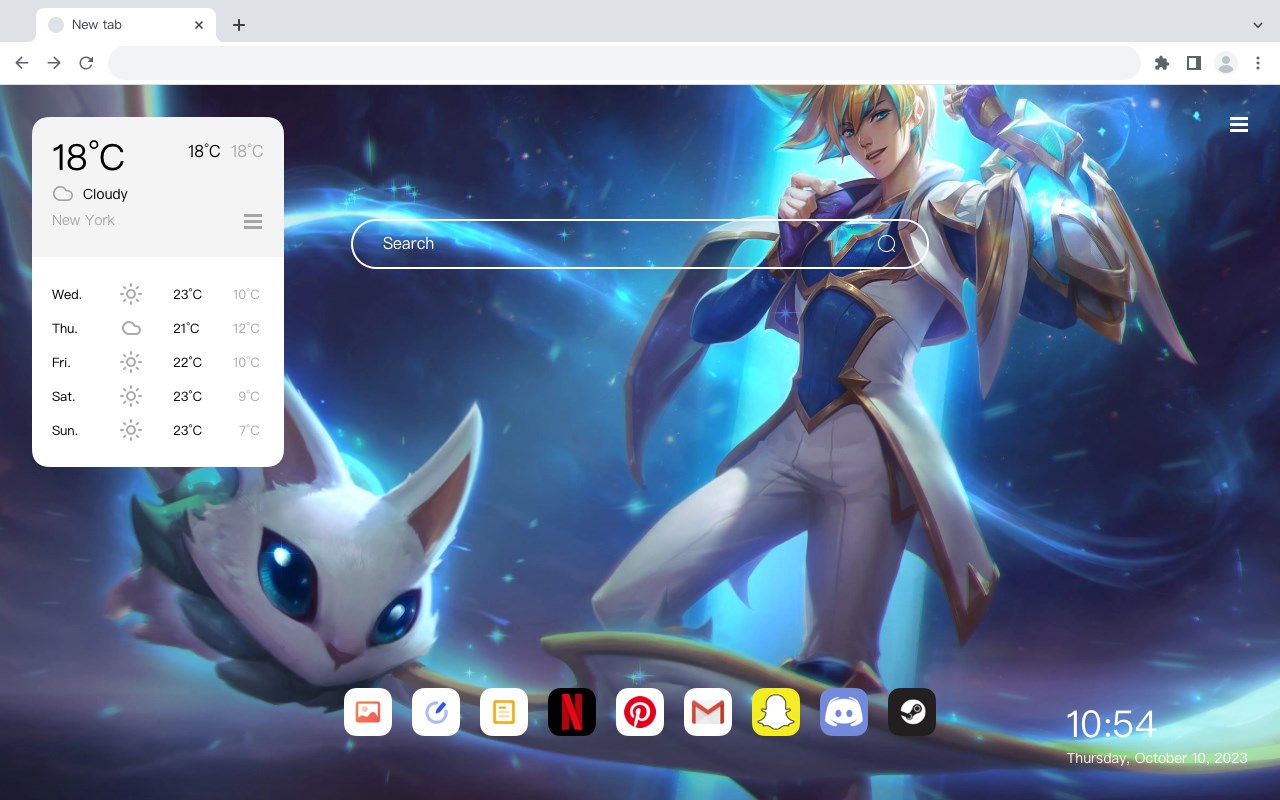Open a new tab with plus button

point(238,25)
